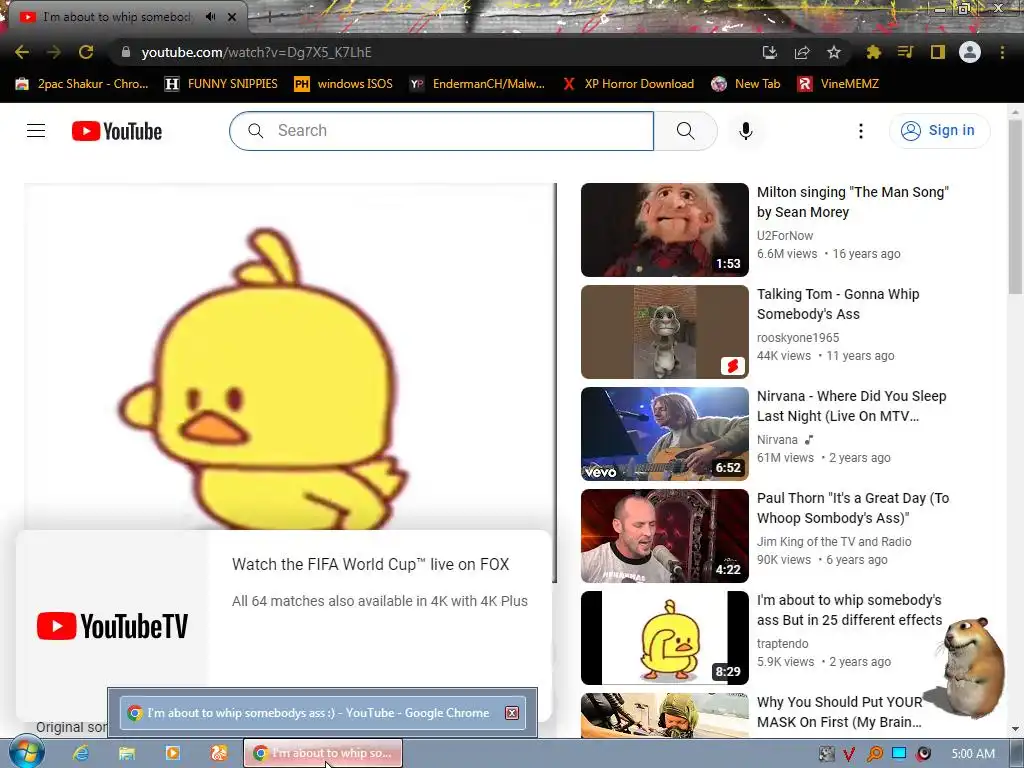The image size is (1024, 768).
Task: Open the Chrome profile avatar
Action: (970, 52)
